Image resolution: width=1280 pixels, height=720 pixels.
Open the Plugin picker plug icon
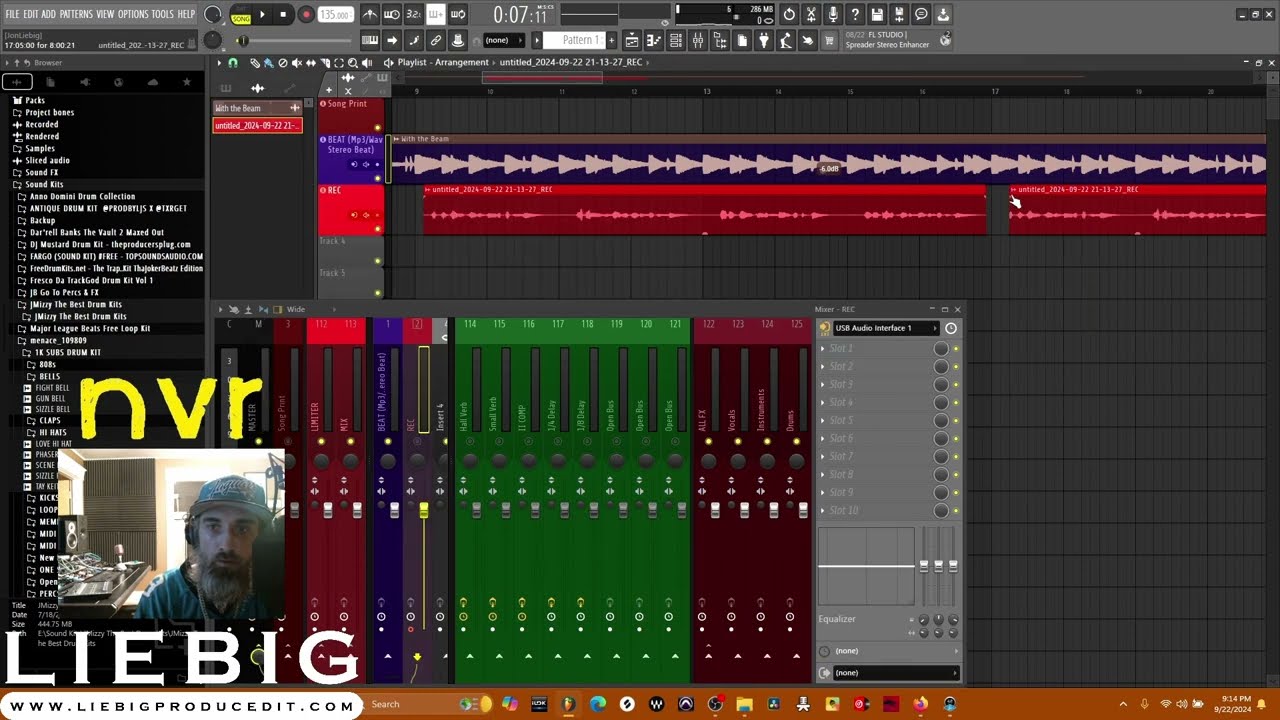tap(764, 40)
